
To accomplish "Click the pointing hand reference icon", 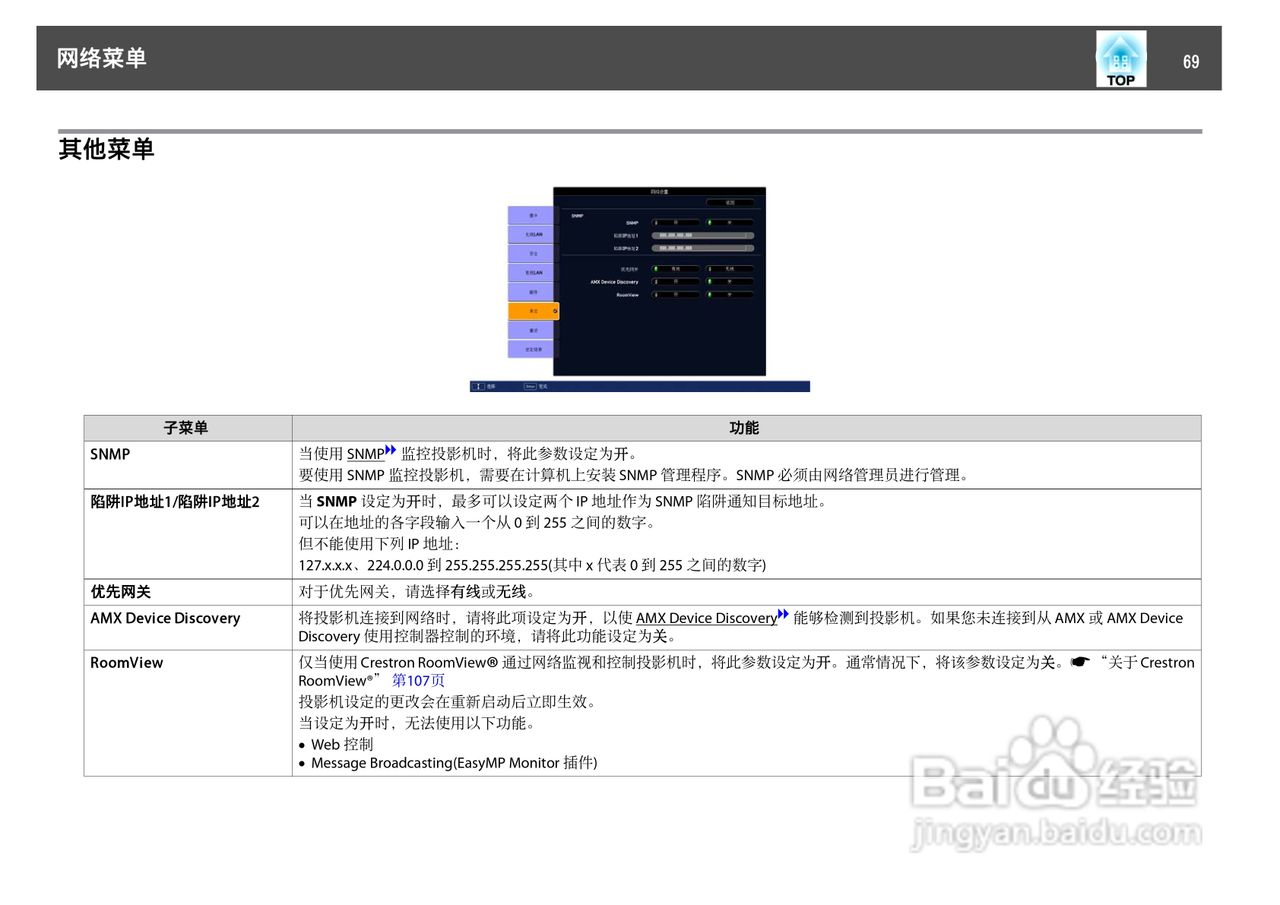I will pos(1079,662).
